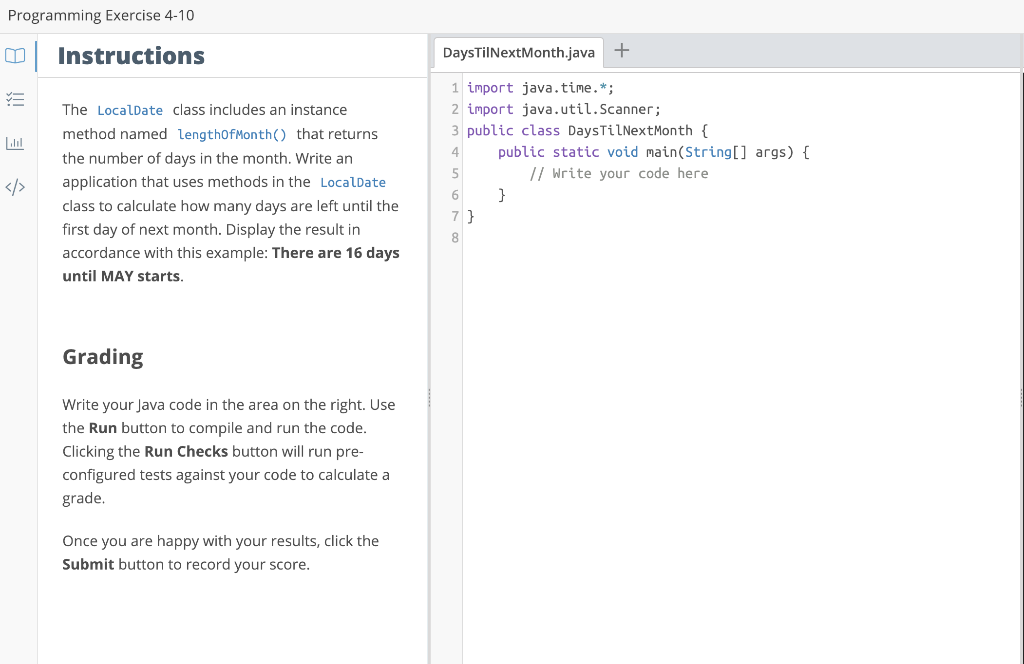
Task: Click the panel divider between instructions and editor
Action: (x=430, y=397)
